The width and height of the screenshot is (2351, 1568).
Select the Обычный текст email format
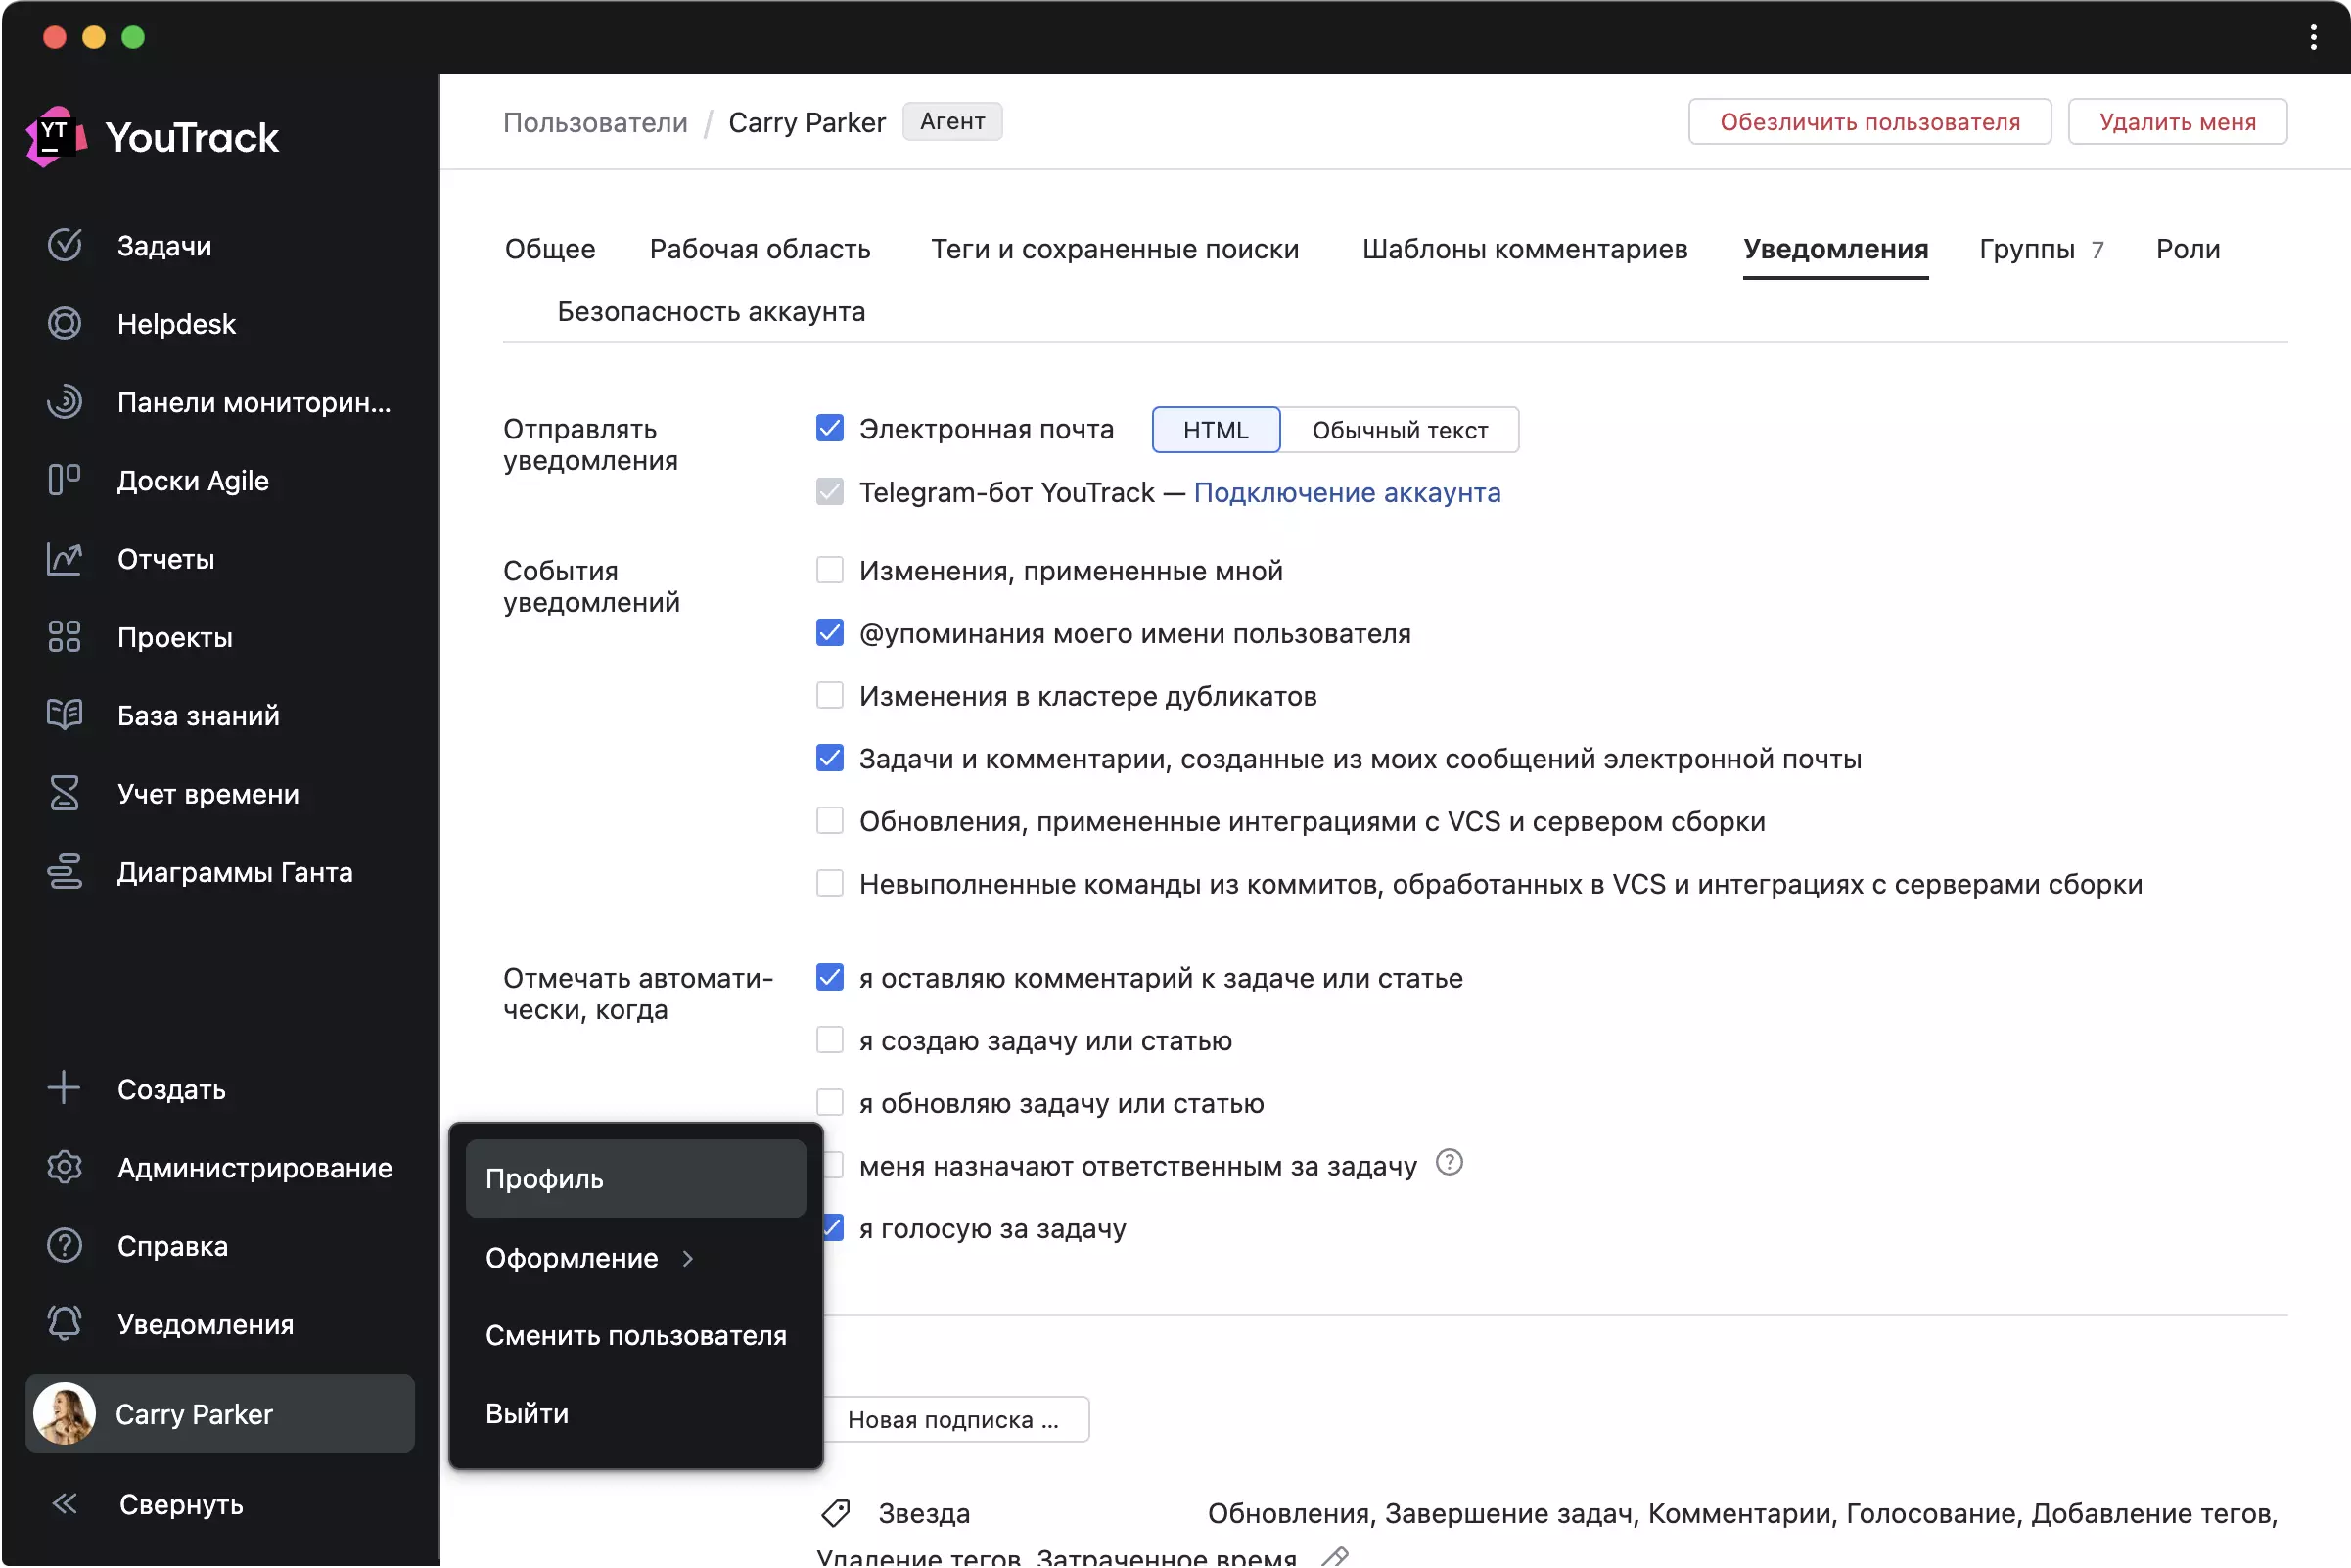tap(1399, 430)
